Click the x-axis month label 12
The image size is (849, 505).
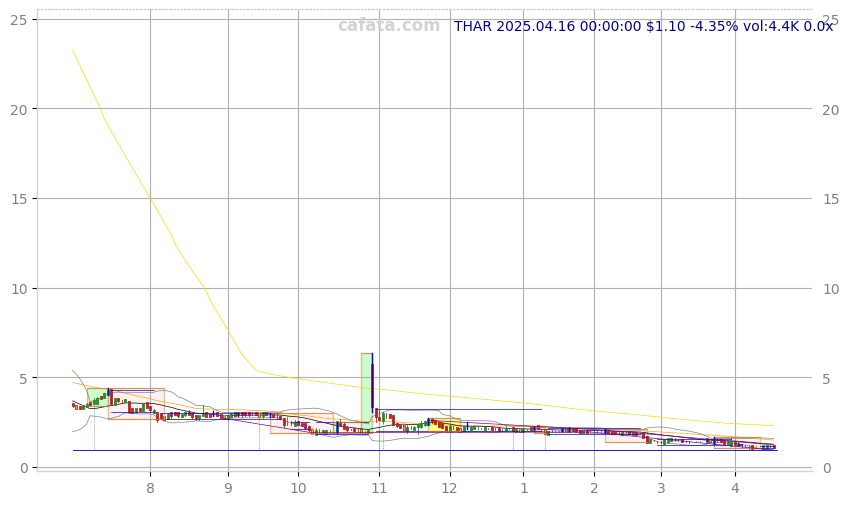tap(449, 488)
